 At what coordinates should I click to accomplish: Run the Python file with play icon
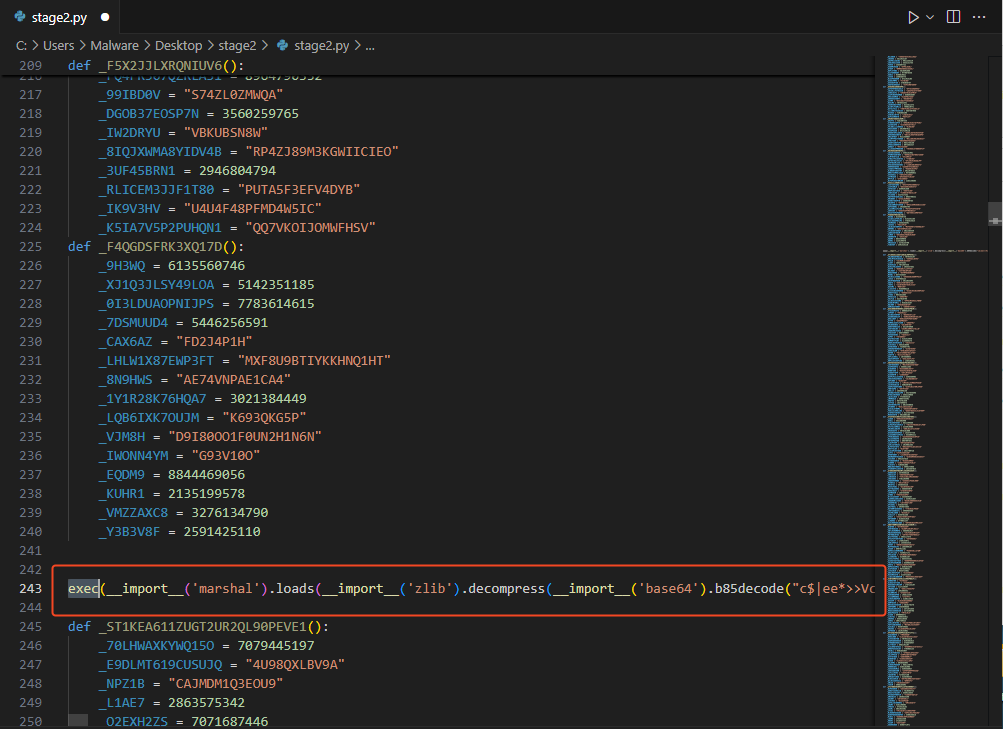913,17
